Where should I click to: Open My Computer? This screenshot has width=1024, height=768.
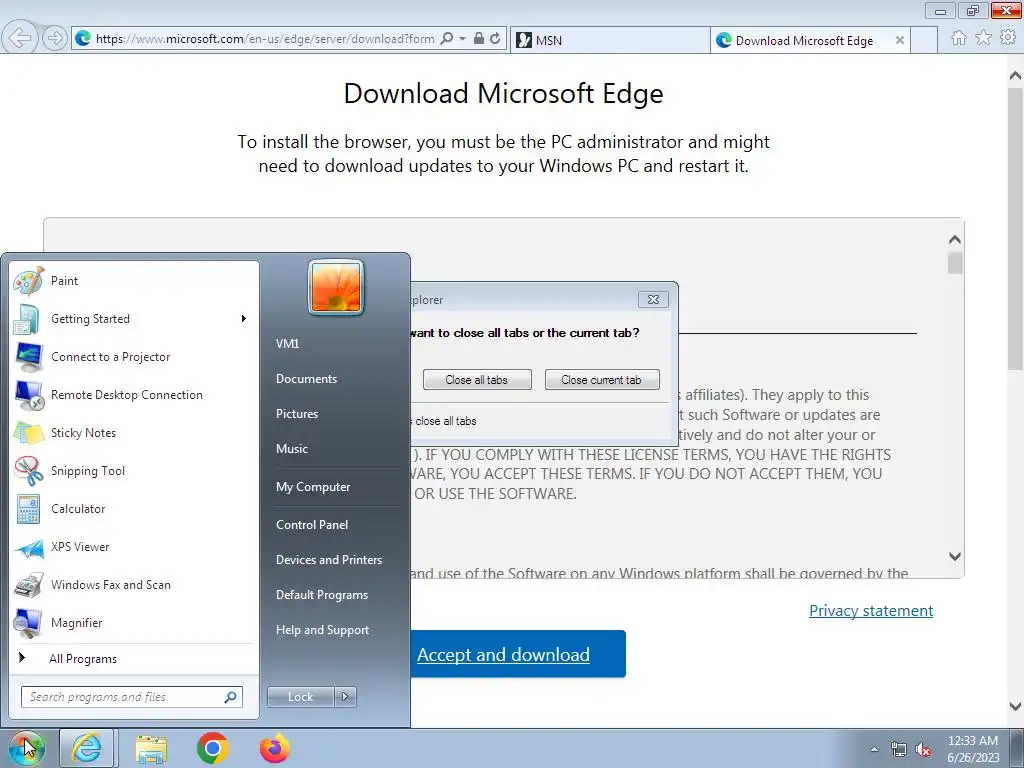[313, 487]
